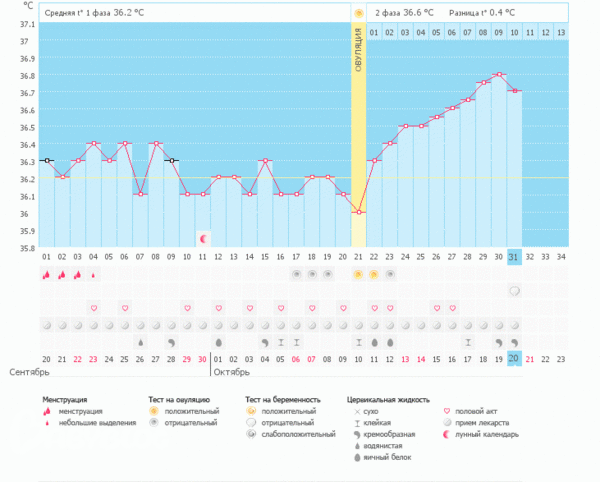
Task: Click the sticky fluid icon on cycle day 16
Action: click(x=281, y=342)
